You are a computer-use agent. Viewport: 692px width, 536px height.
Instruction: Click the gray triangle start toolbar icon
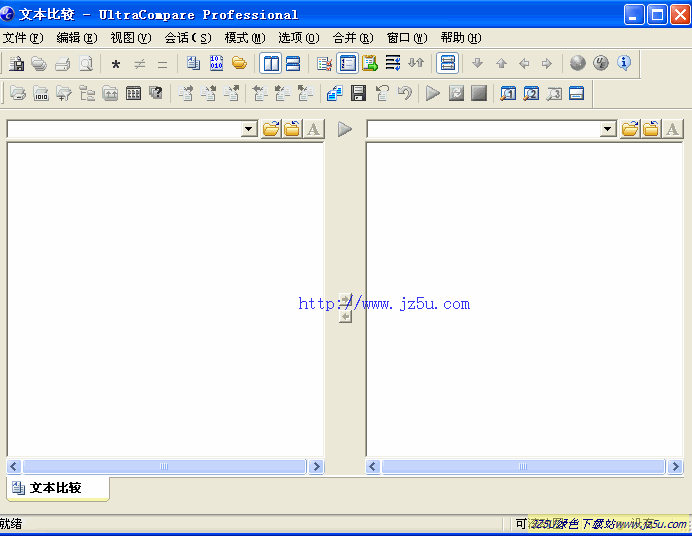click(432, 94)
